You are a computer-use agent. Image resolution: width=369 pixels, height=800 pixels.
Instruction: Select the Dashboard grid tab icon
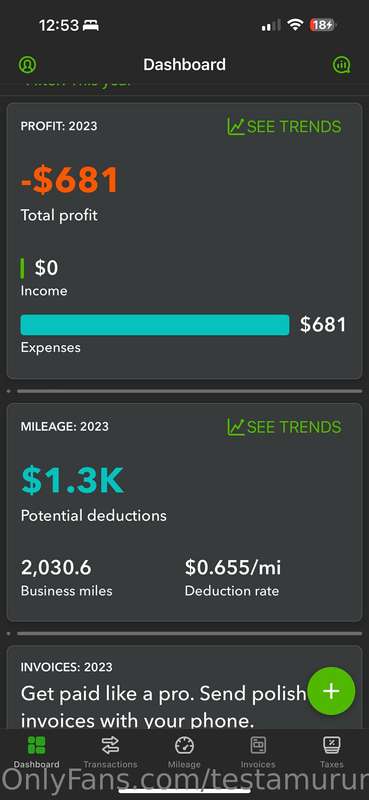pos(36,745)
